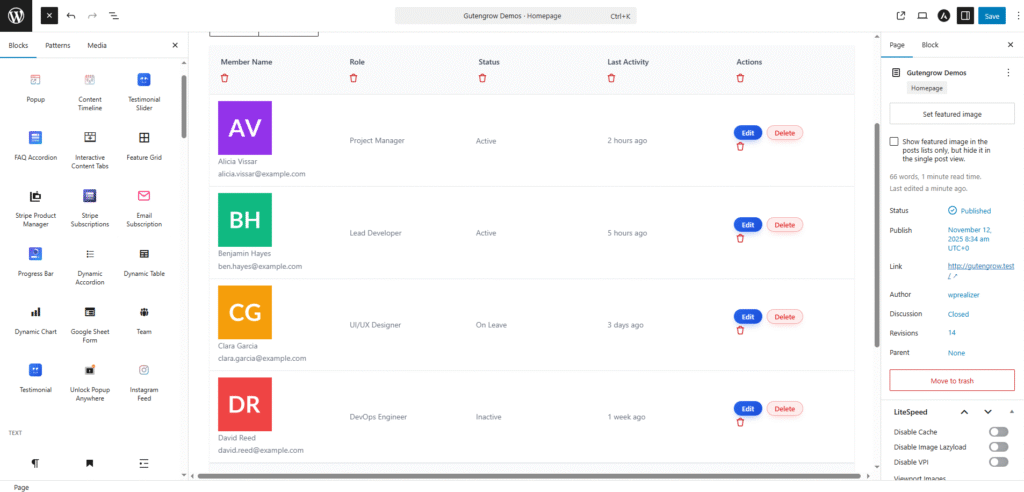Open the command palette title bar
This screenshot has height=492, width=1024.
(x=515, y=16)
